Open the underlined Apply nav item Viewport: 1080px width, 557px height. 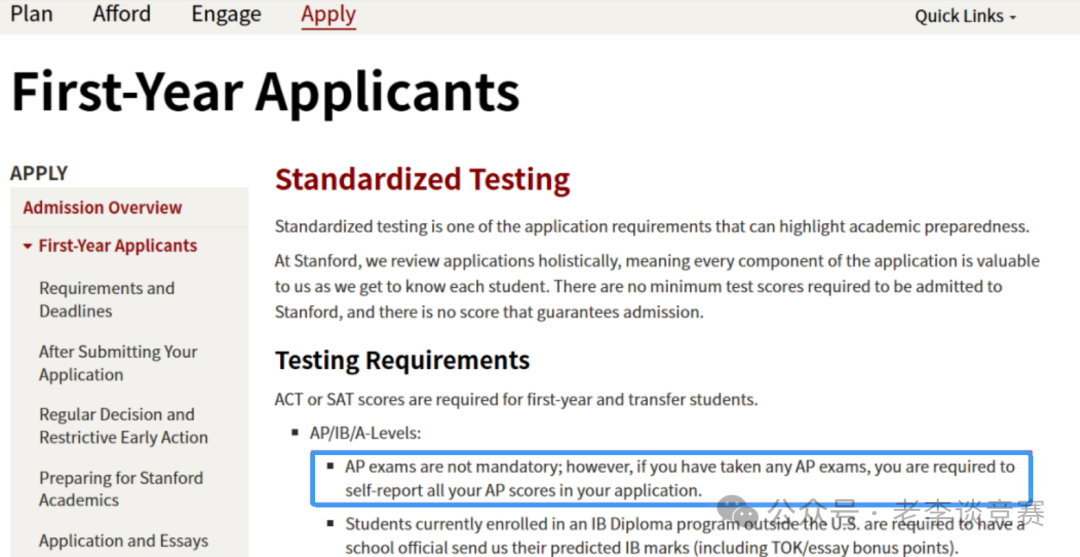point(328,14)
